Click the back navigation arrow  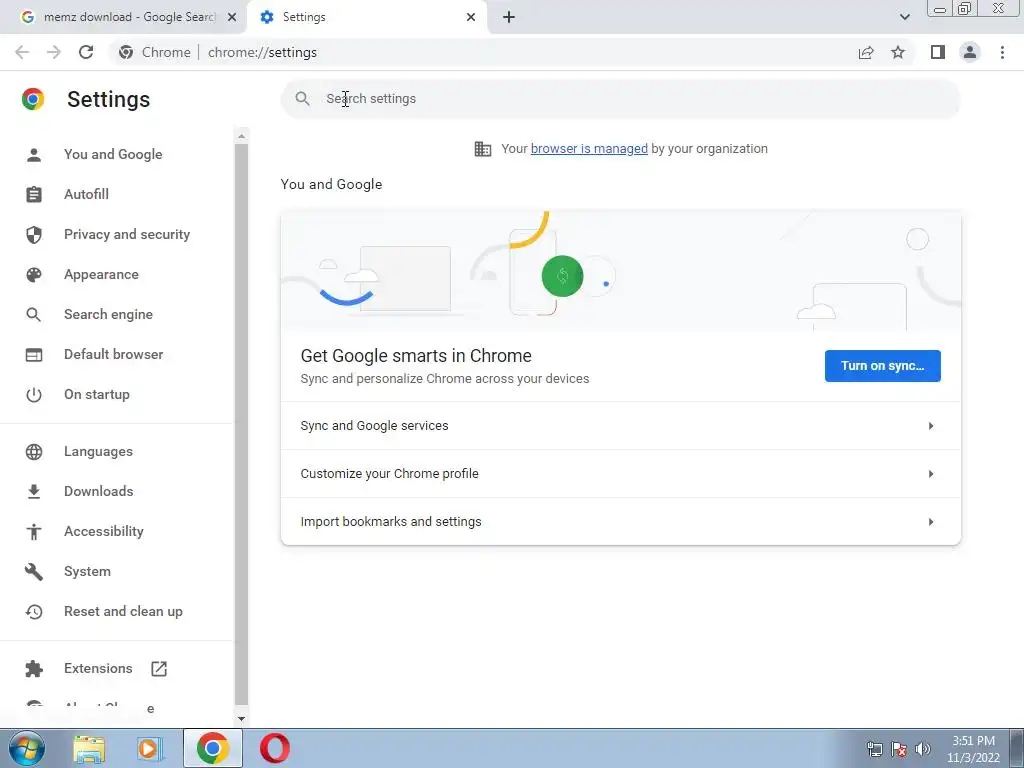pyautogui.click(x=22, y=52)
